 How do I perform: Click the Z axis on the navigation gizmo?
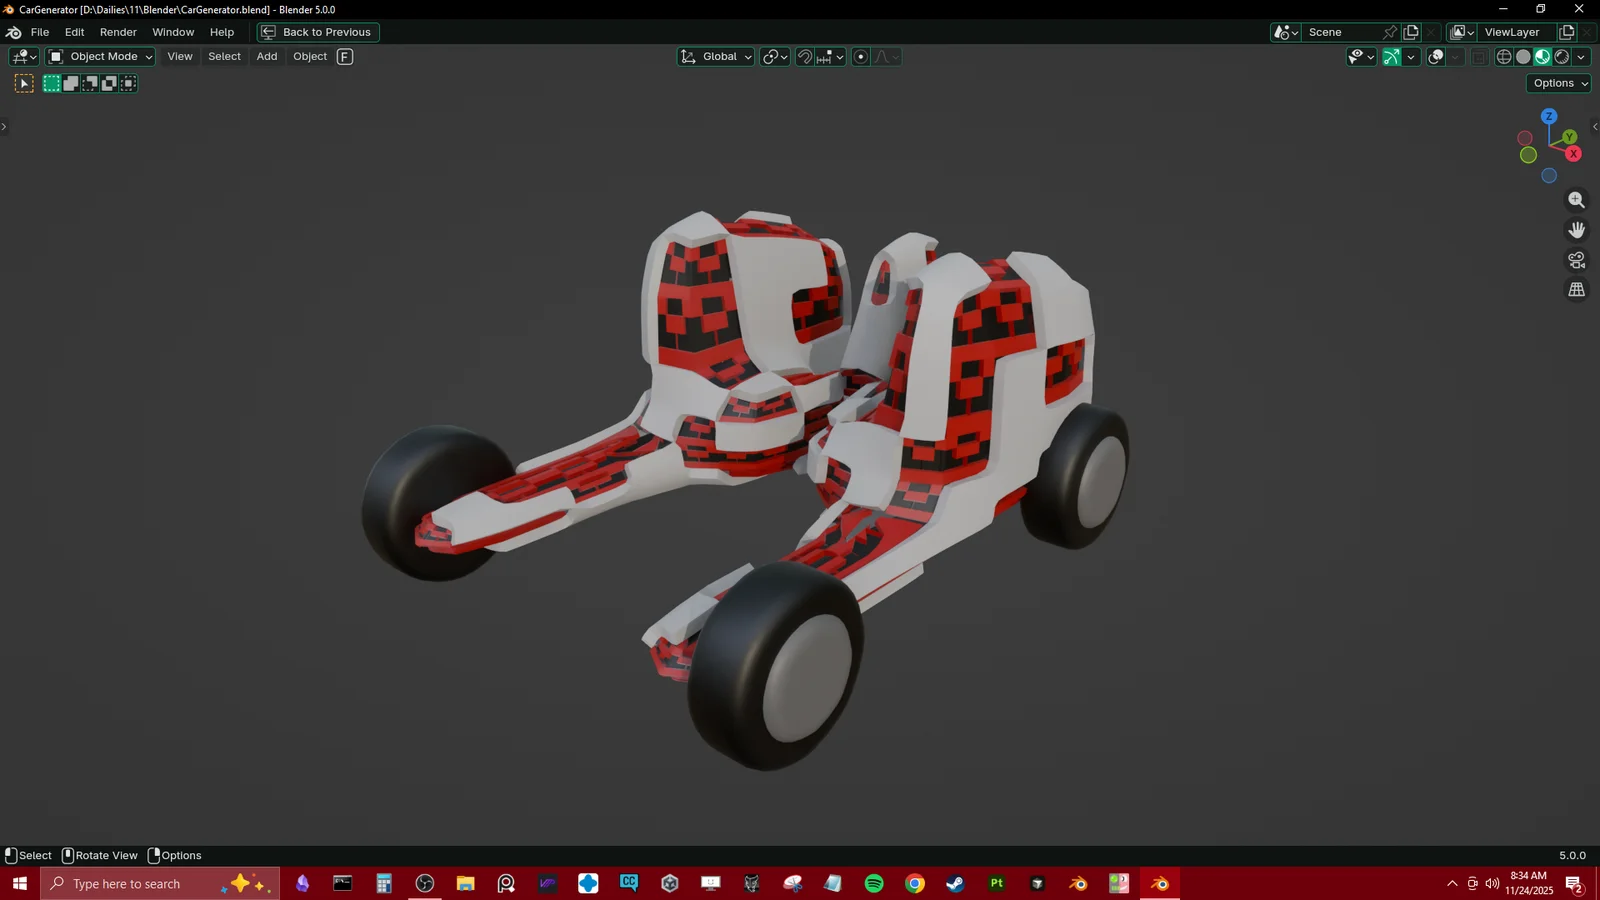click(x=1548, y=117)
